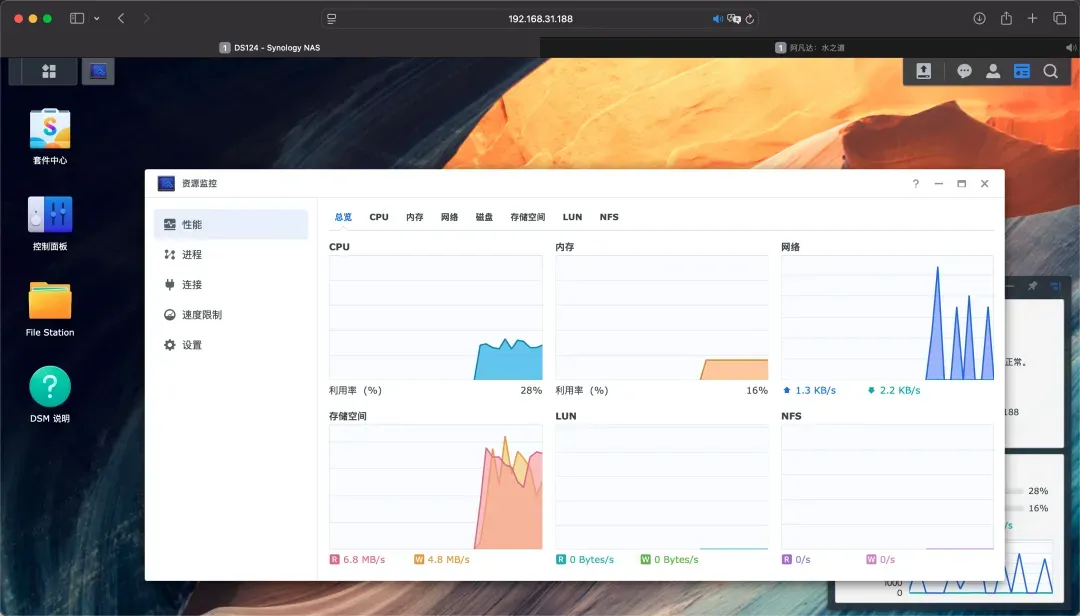This screenshot has height=616, width=1080.
Task: Click the NFS chart
Action: (887, 487)
